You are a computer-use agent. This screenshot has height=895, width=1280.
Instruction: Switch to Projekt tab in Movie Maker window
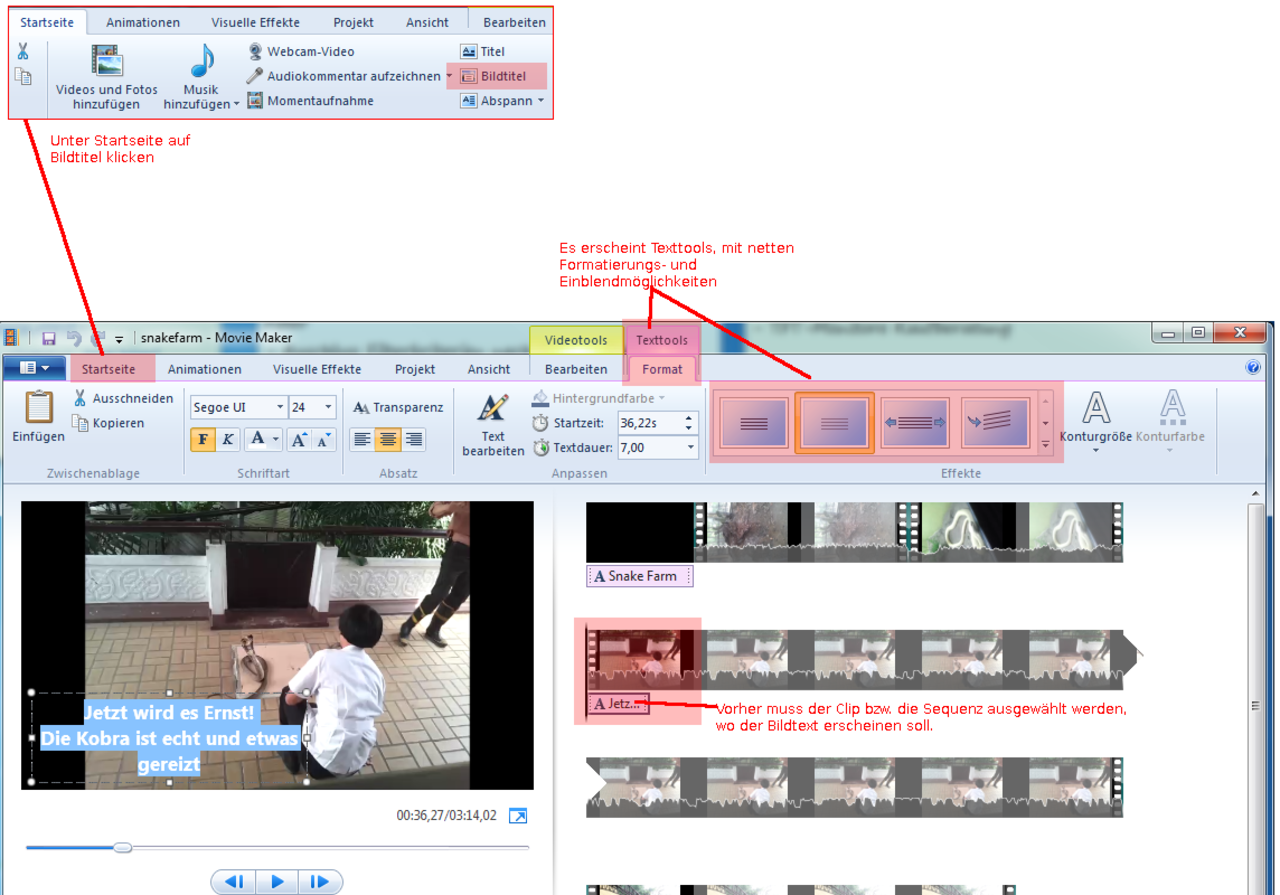pyautogui.click(x=415, y=369)
